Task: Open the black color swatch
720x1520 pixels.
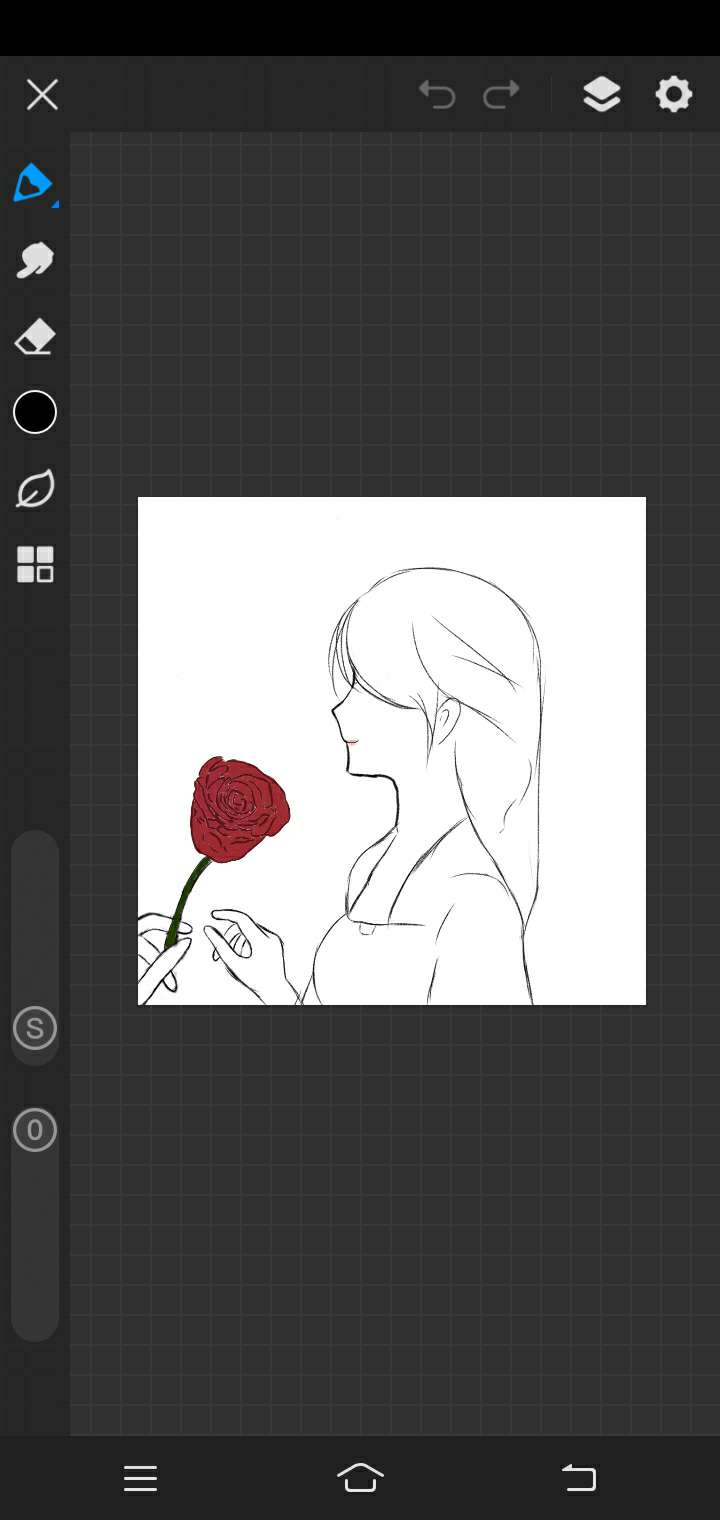Action: tap(35, 413)
